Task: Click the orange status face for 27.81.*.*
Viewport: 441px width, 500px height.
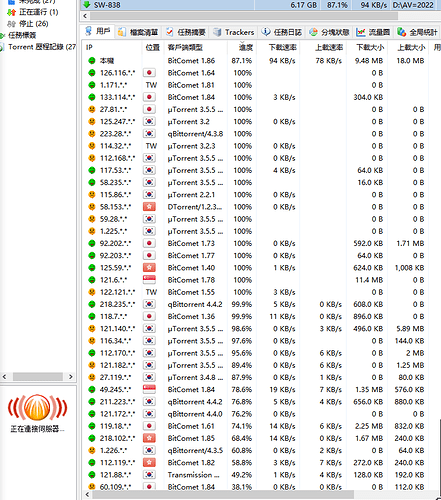Action: tap(92, 110)
